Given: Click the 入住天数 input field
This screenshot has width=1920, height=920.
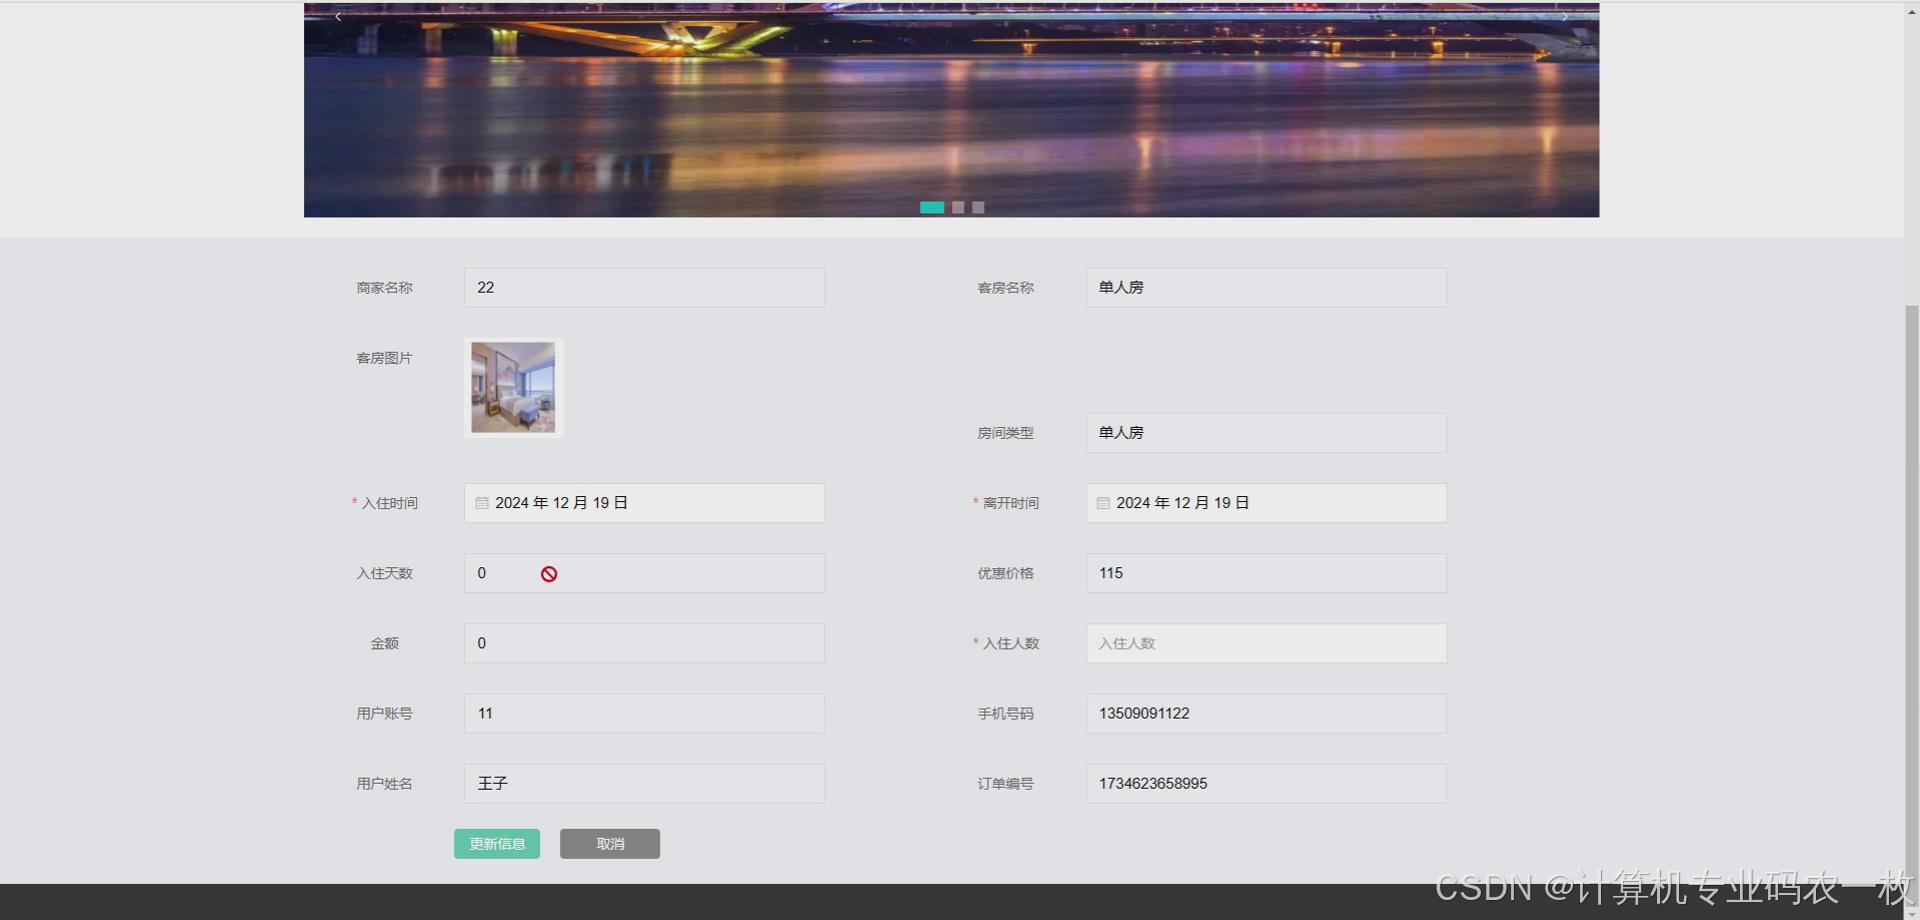Looking at the screenshot, I should coord(644,573).
